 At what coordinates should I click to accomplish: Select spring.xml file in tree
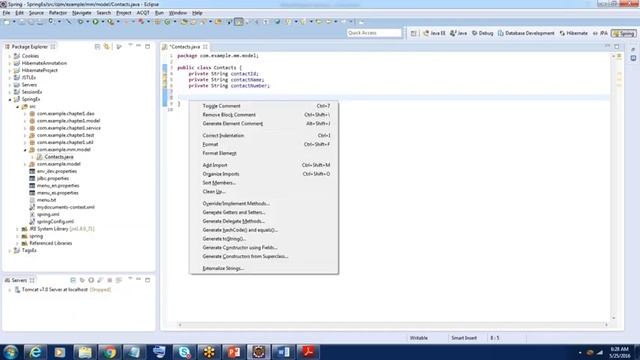pos(48,214)
